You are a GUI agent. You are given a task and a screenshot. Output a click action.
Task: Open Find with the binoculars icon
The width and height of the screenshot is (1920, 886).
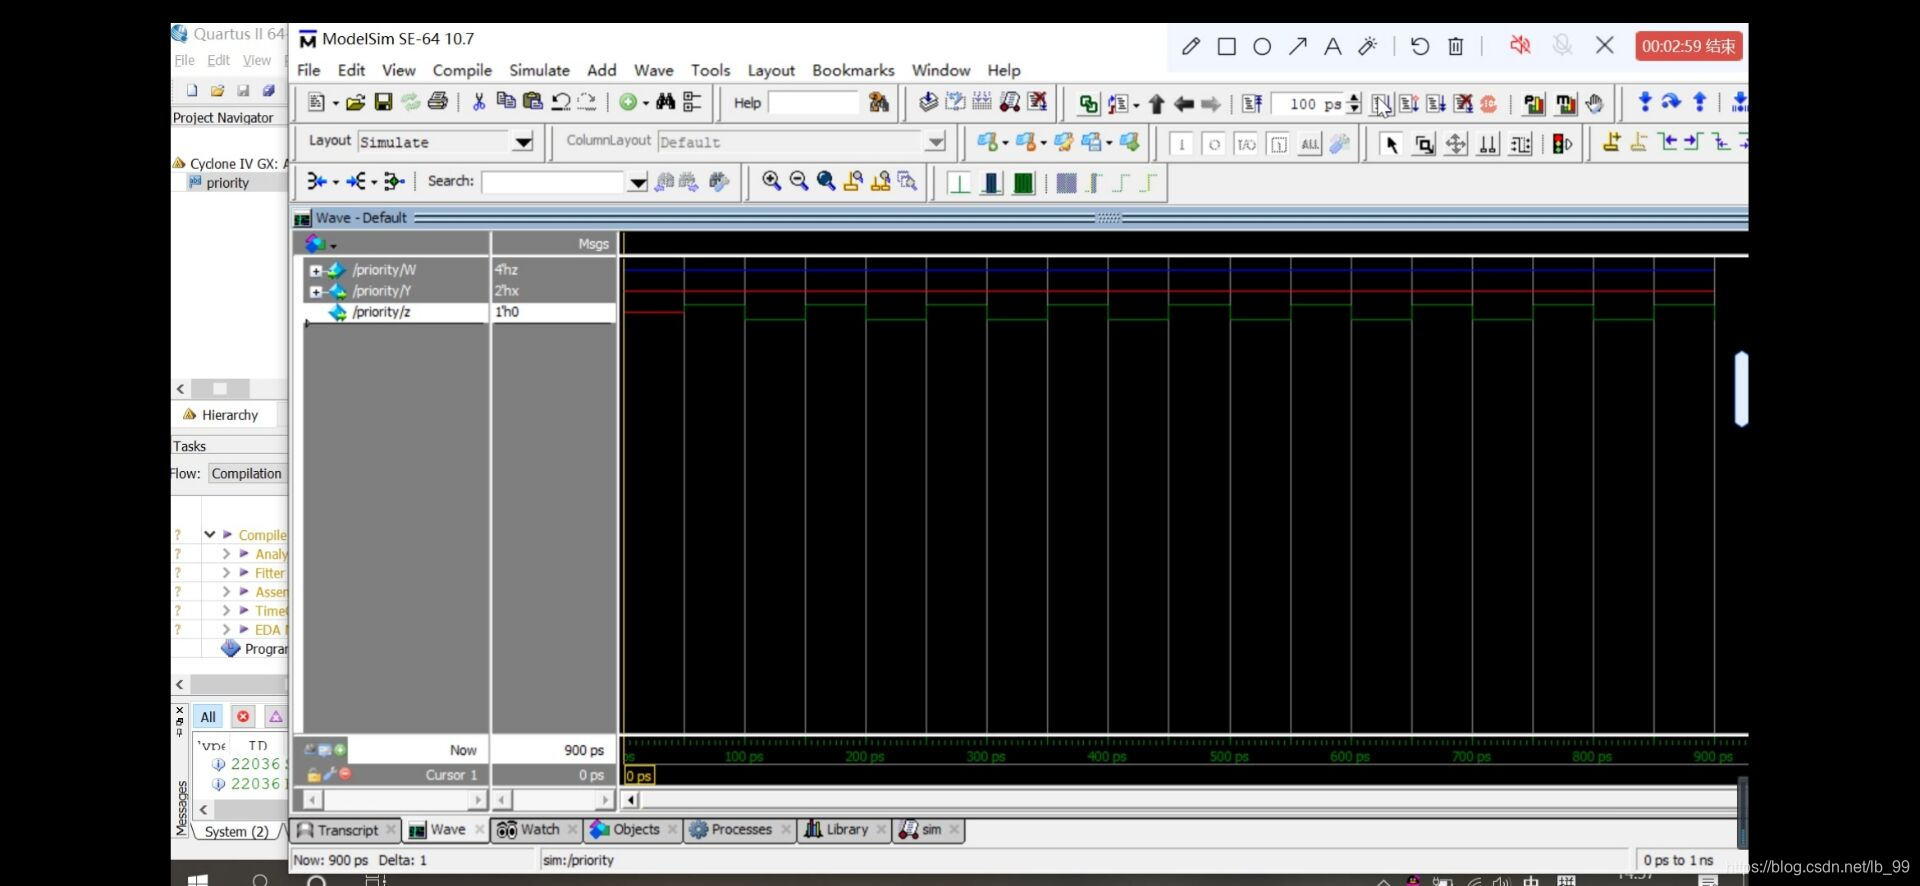[x=665, y=101]
